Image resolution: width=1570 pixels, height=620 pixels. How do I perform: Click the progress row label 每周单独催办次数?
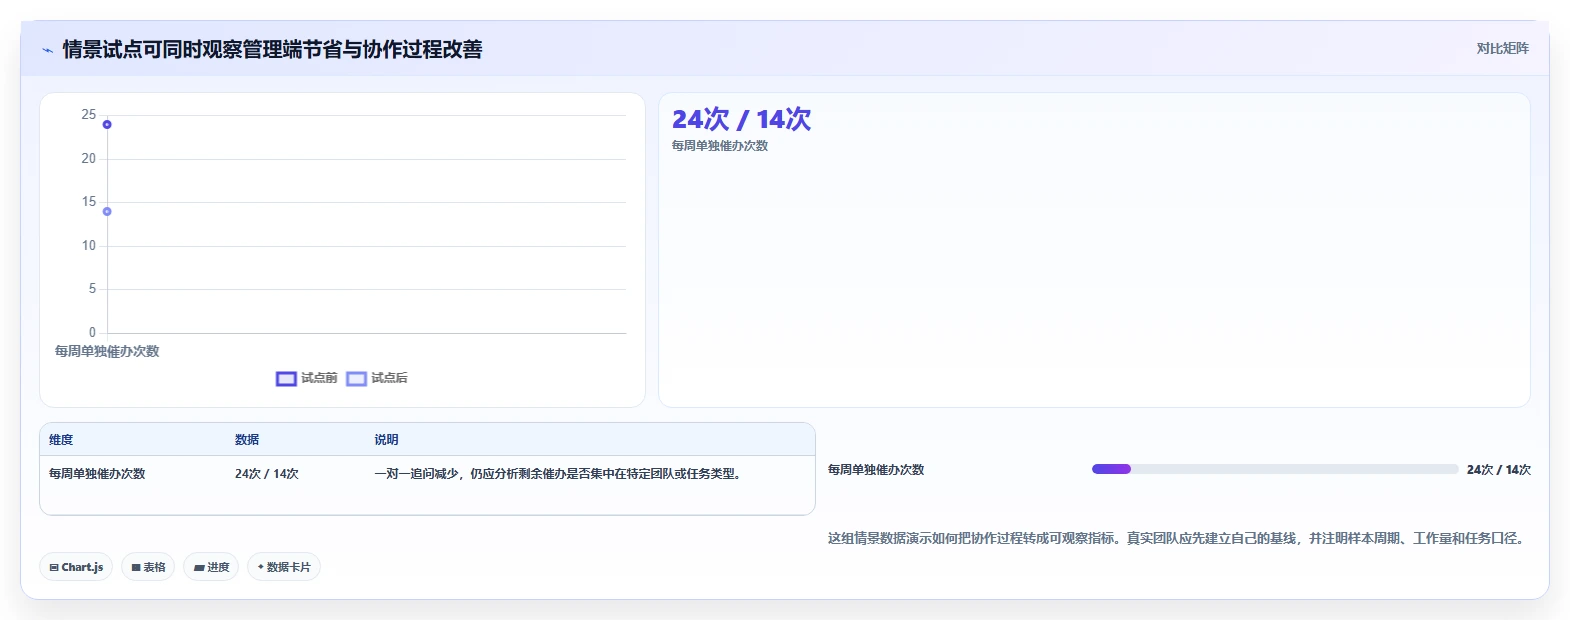point(876,470)
